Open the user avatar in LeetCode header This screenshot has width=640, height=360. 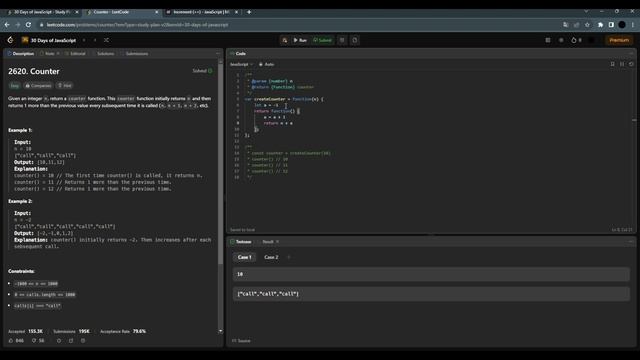[591, 40]
